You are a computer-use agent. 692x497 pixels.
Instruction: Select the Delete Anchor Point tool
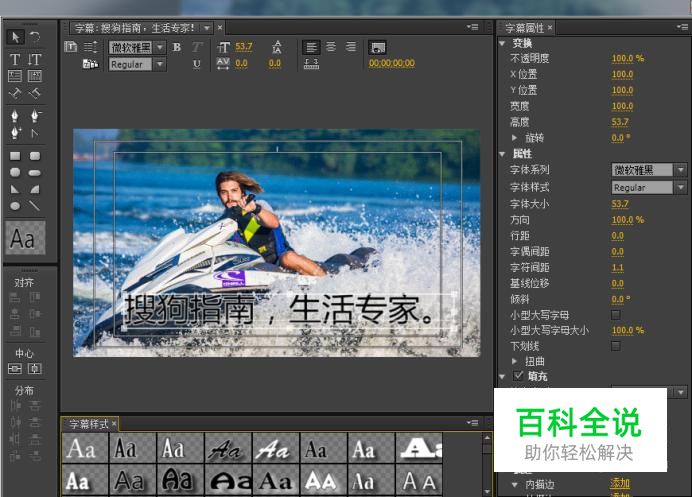tap(35, 116)
